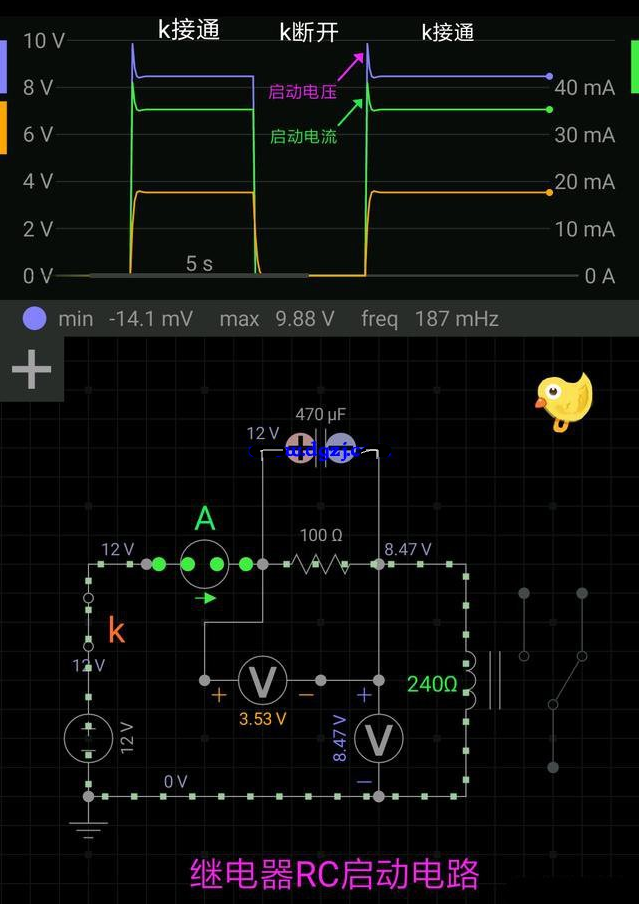Toggle the relay contact switch

[566, 681]
